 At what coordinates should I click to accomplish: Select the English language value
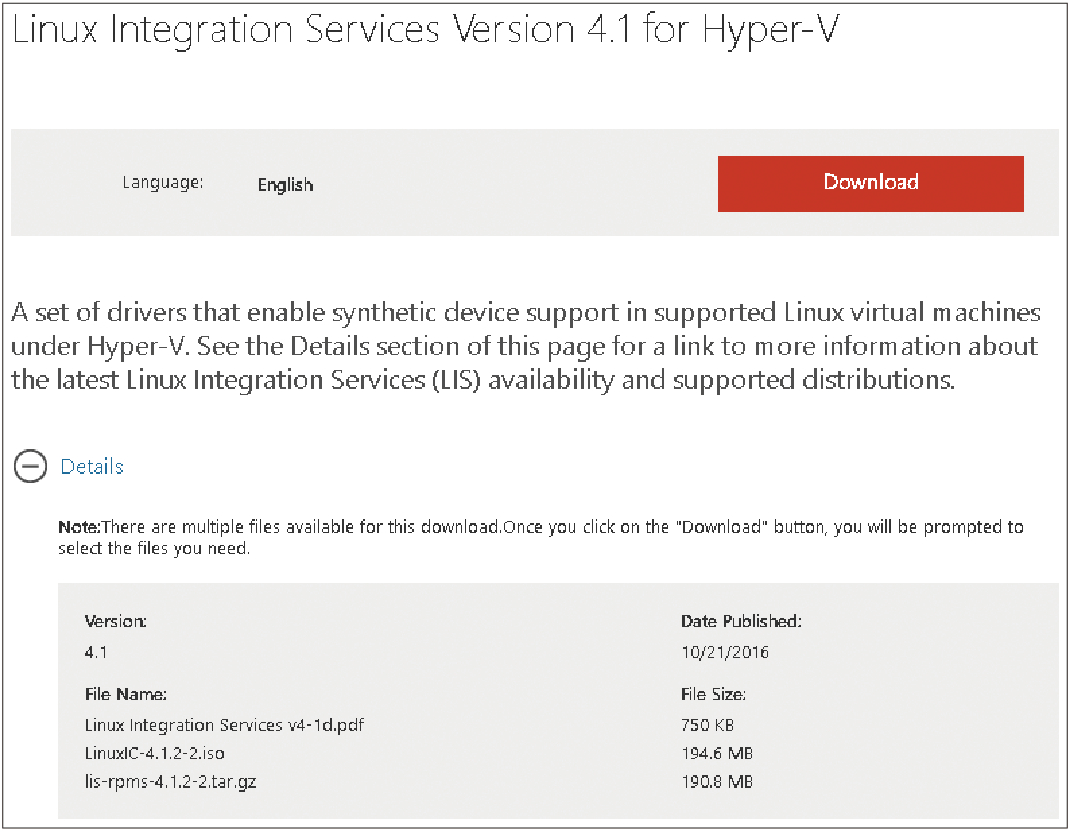[286, 185]
